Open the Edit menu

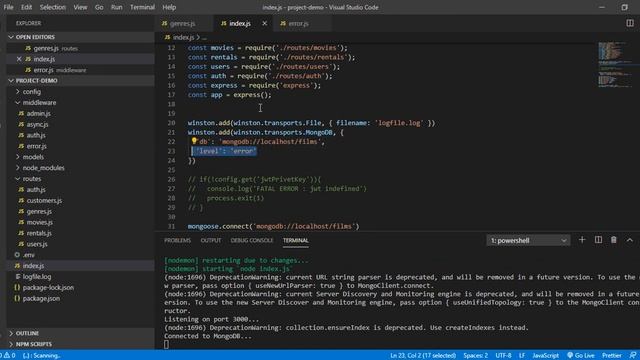click(x=27, y=7)
